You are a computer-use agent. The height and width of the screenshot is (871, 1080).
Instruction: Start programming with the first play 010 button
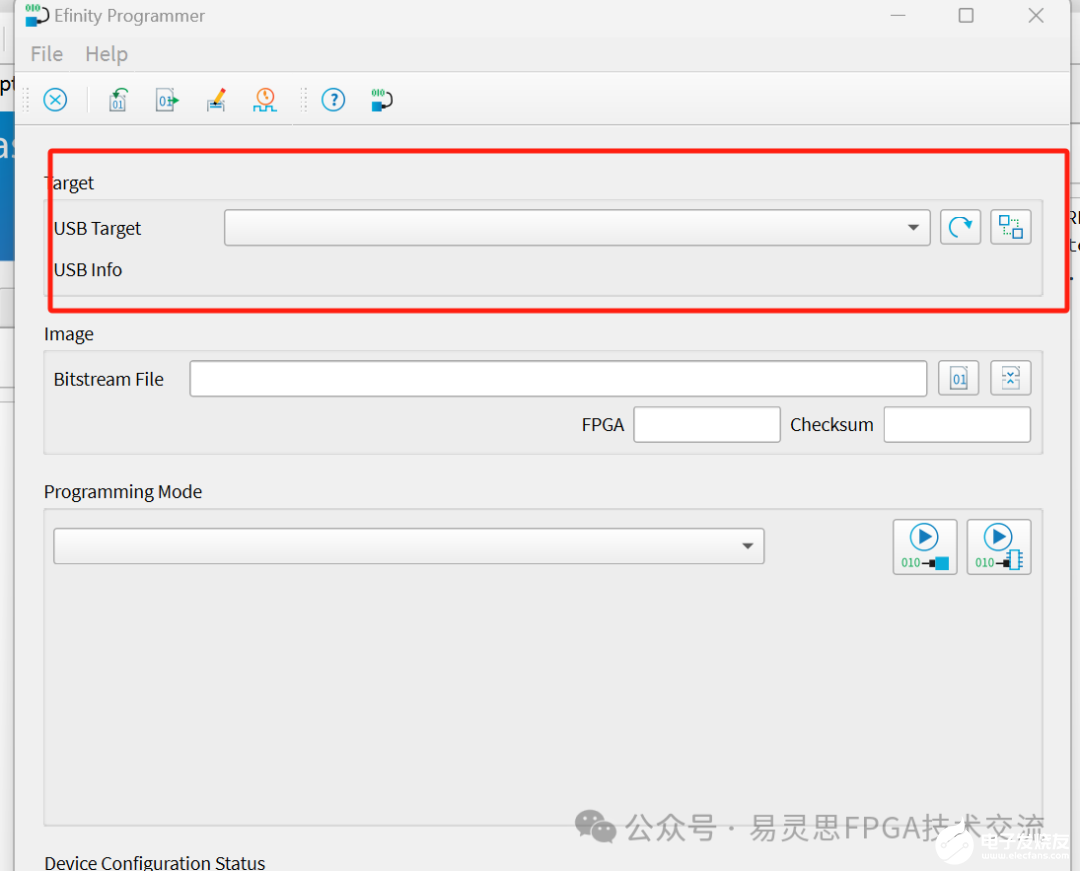coord(925,547)
